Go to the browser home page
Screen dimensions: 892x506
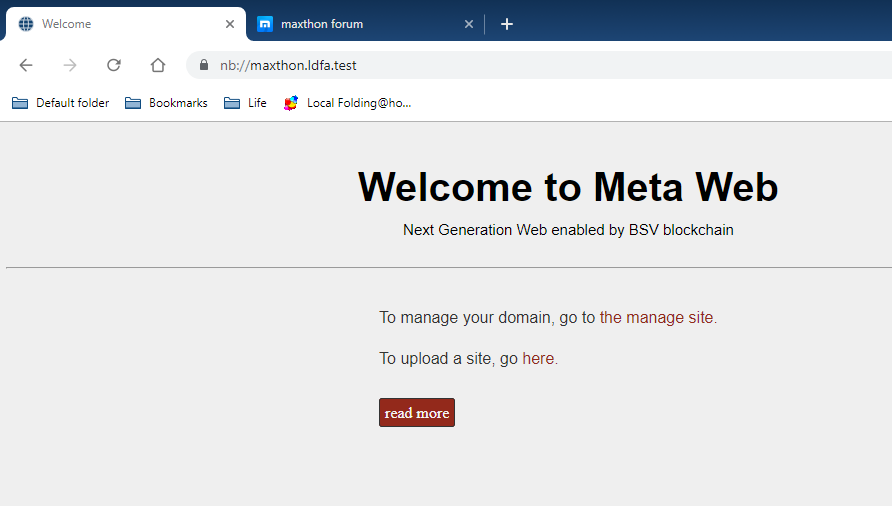click(x=158, y=65)
